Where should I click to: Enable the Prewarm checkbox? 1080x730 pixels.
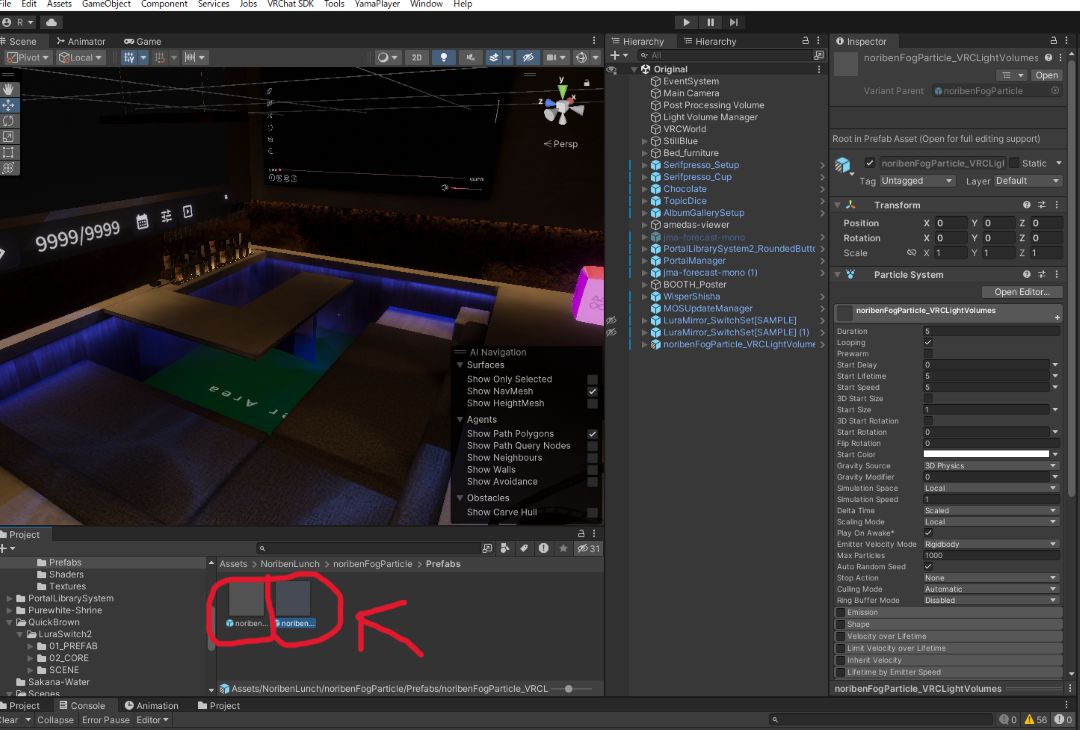[x=928, y=353]
